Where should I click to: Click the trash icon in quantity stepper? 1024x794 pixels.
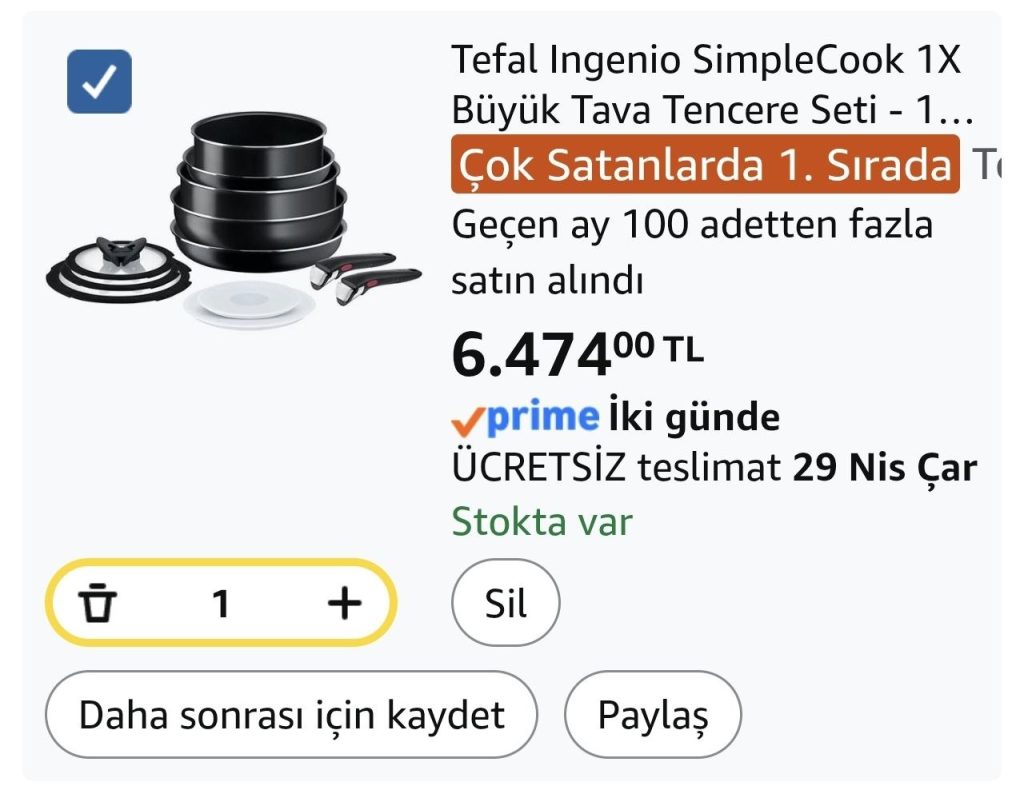pyautogui.click(x=97, y=602)
